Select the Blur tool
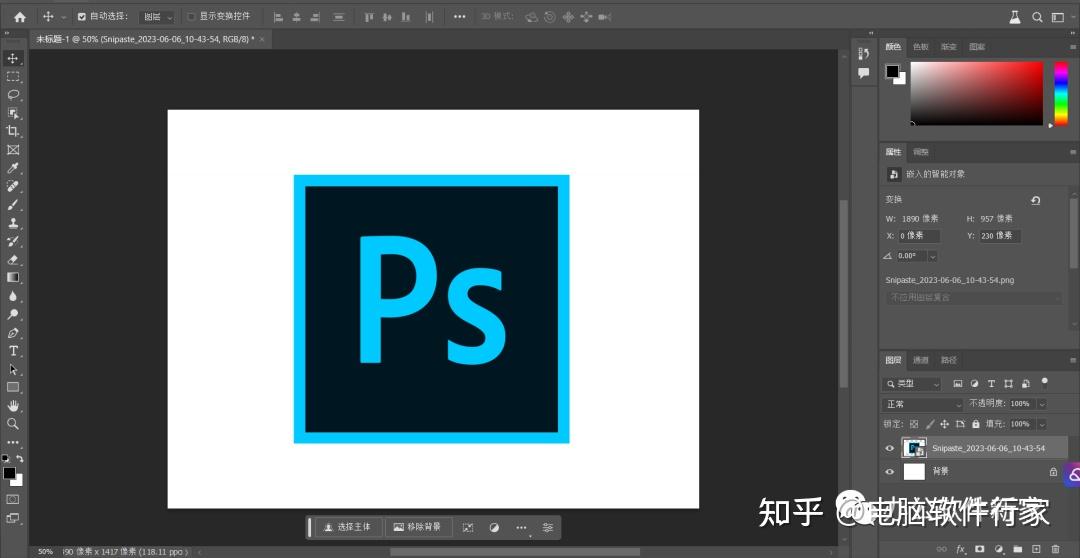The image size is (1080, 558). pos(12,296)
